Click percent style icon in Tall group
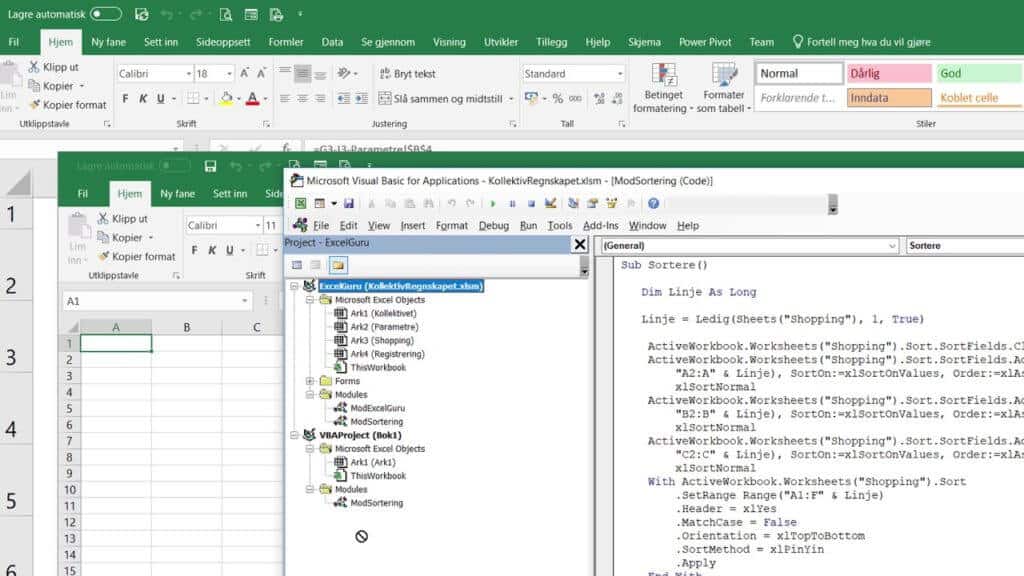 tap(558, 99)
